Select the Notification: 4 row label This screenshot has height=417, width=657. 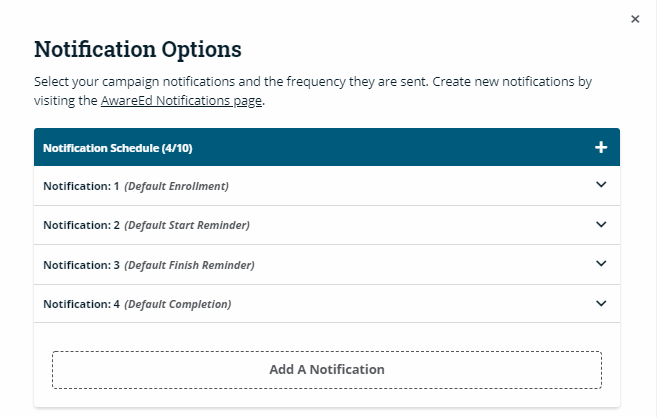[81, 304]
